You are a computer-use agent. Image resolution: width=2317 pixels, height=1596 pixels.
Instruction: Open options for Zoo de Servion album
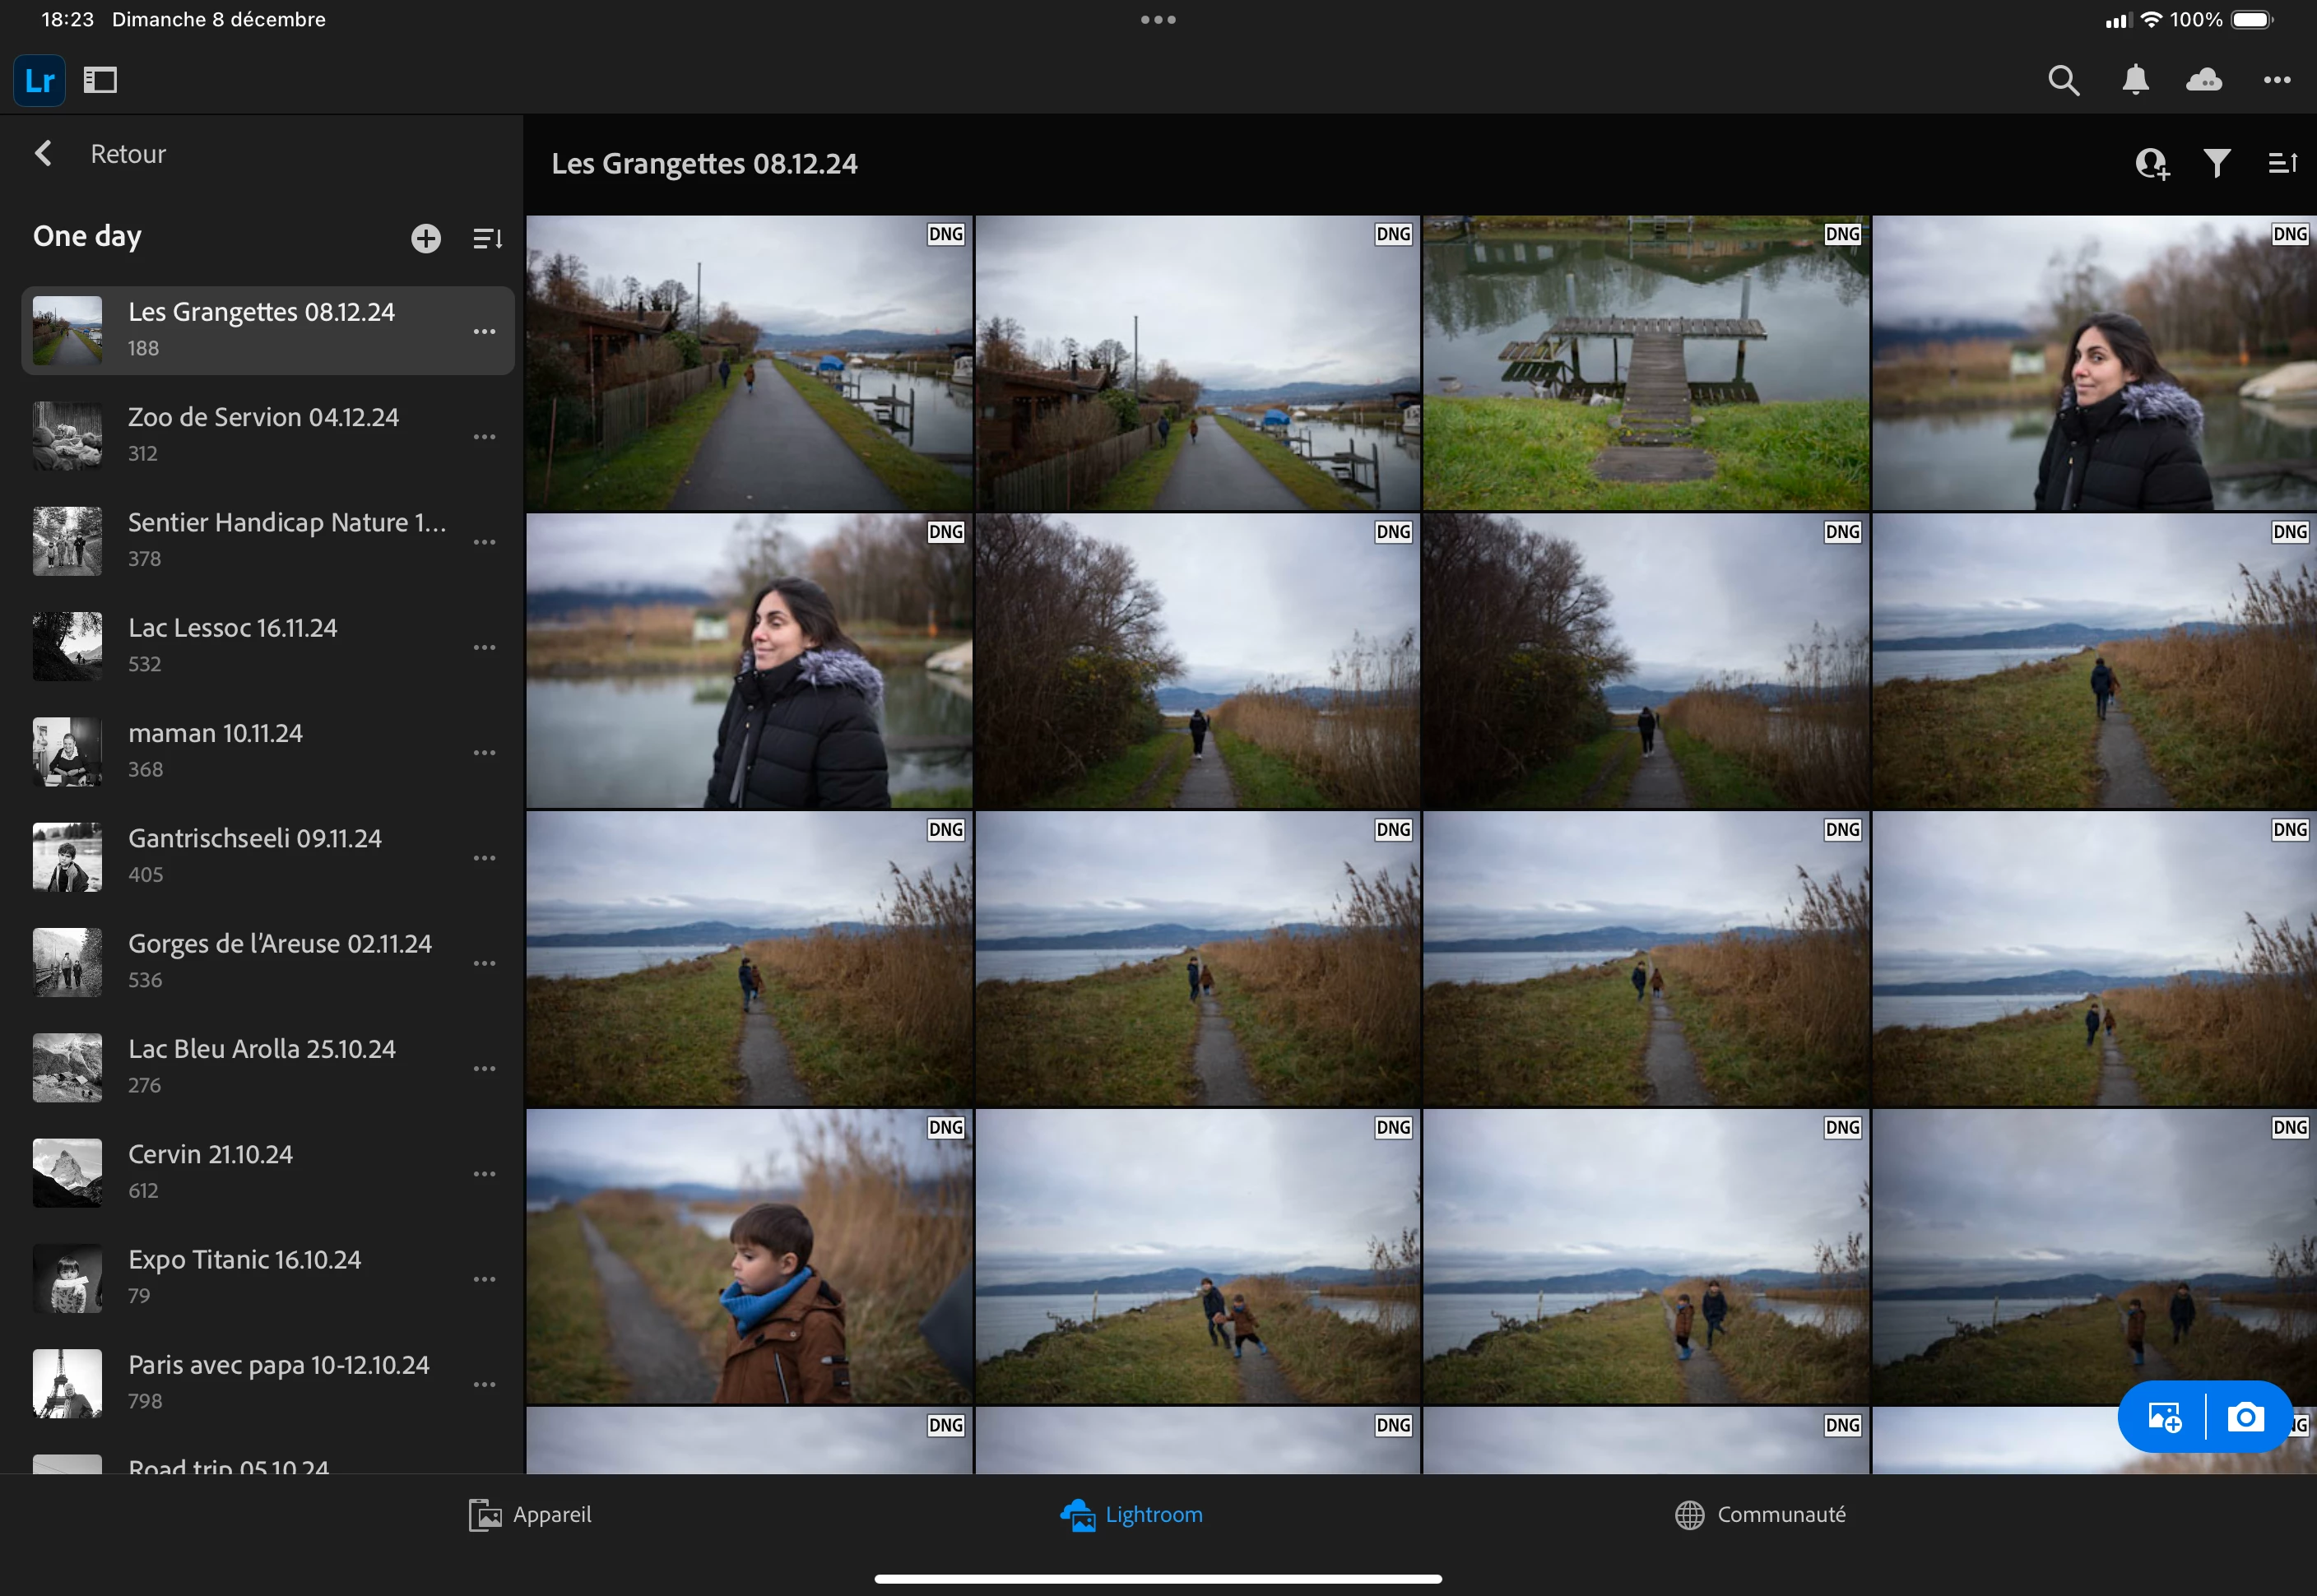(485, 437)
